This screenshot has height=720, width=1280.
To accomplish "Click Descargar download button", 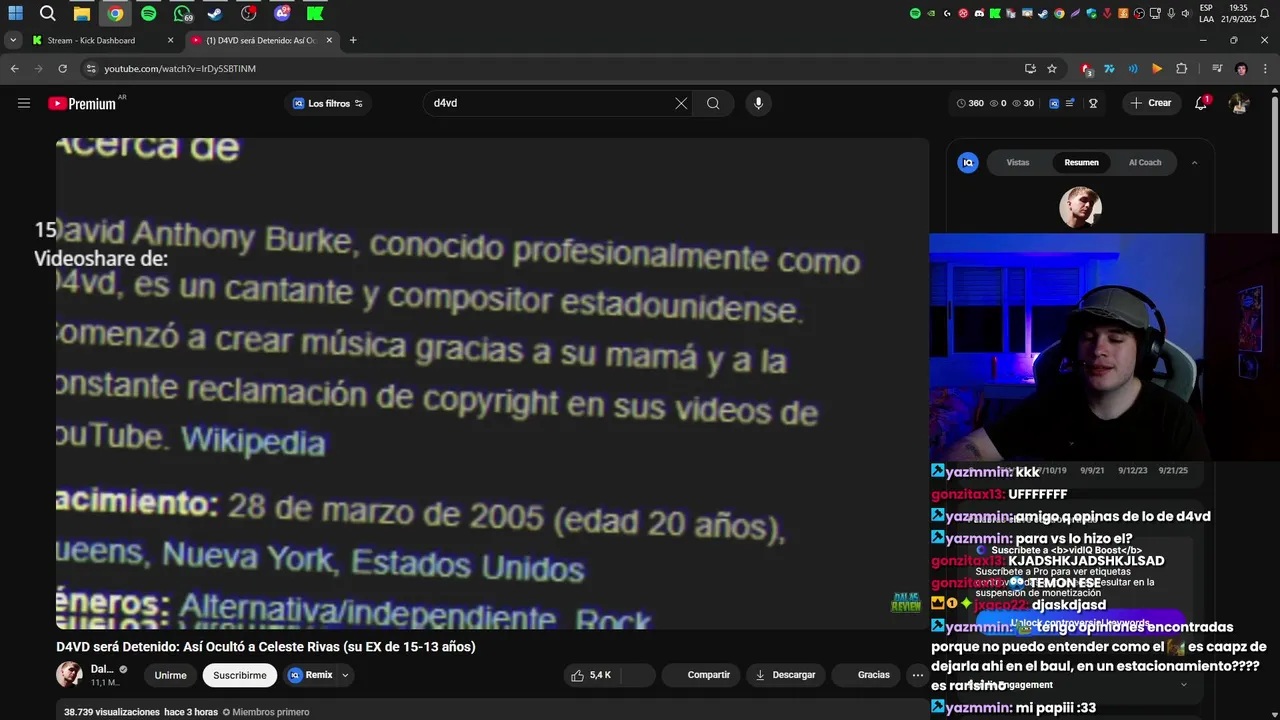I will (x=785, y=675).
